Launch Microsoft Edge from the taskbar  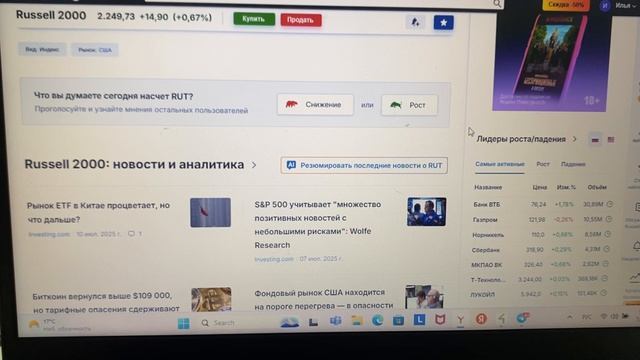click(x=377, y=320)
